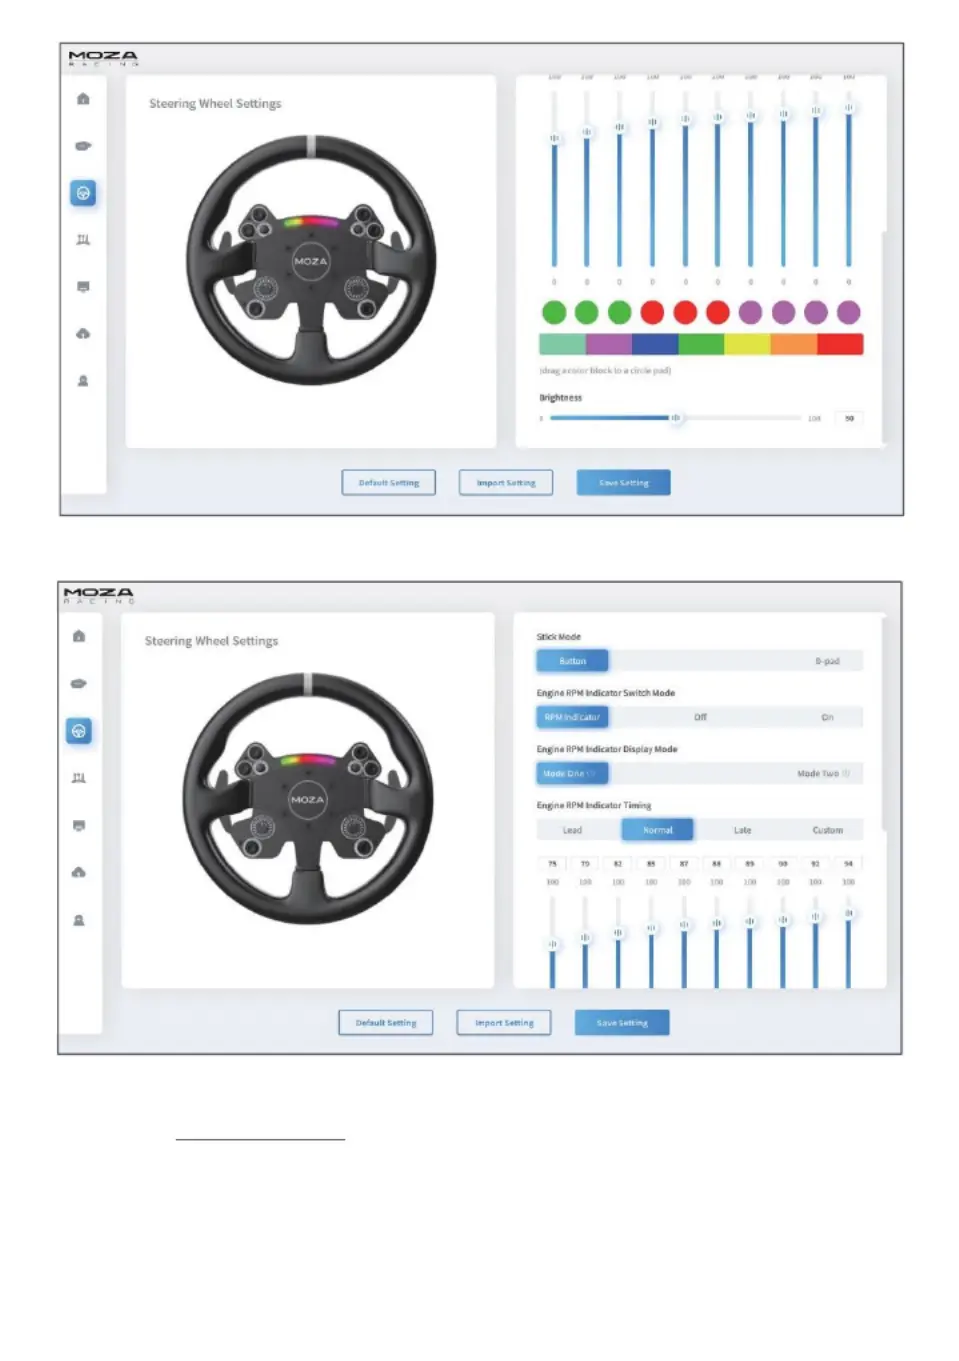Select Late RPM indicator timing
The width and height of the screenshot is (959, 1361).
pyautogui.click(x=742, y=830)
